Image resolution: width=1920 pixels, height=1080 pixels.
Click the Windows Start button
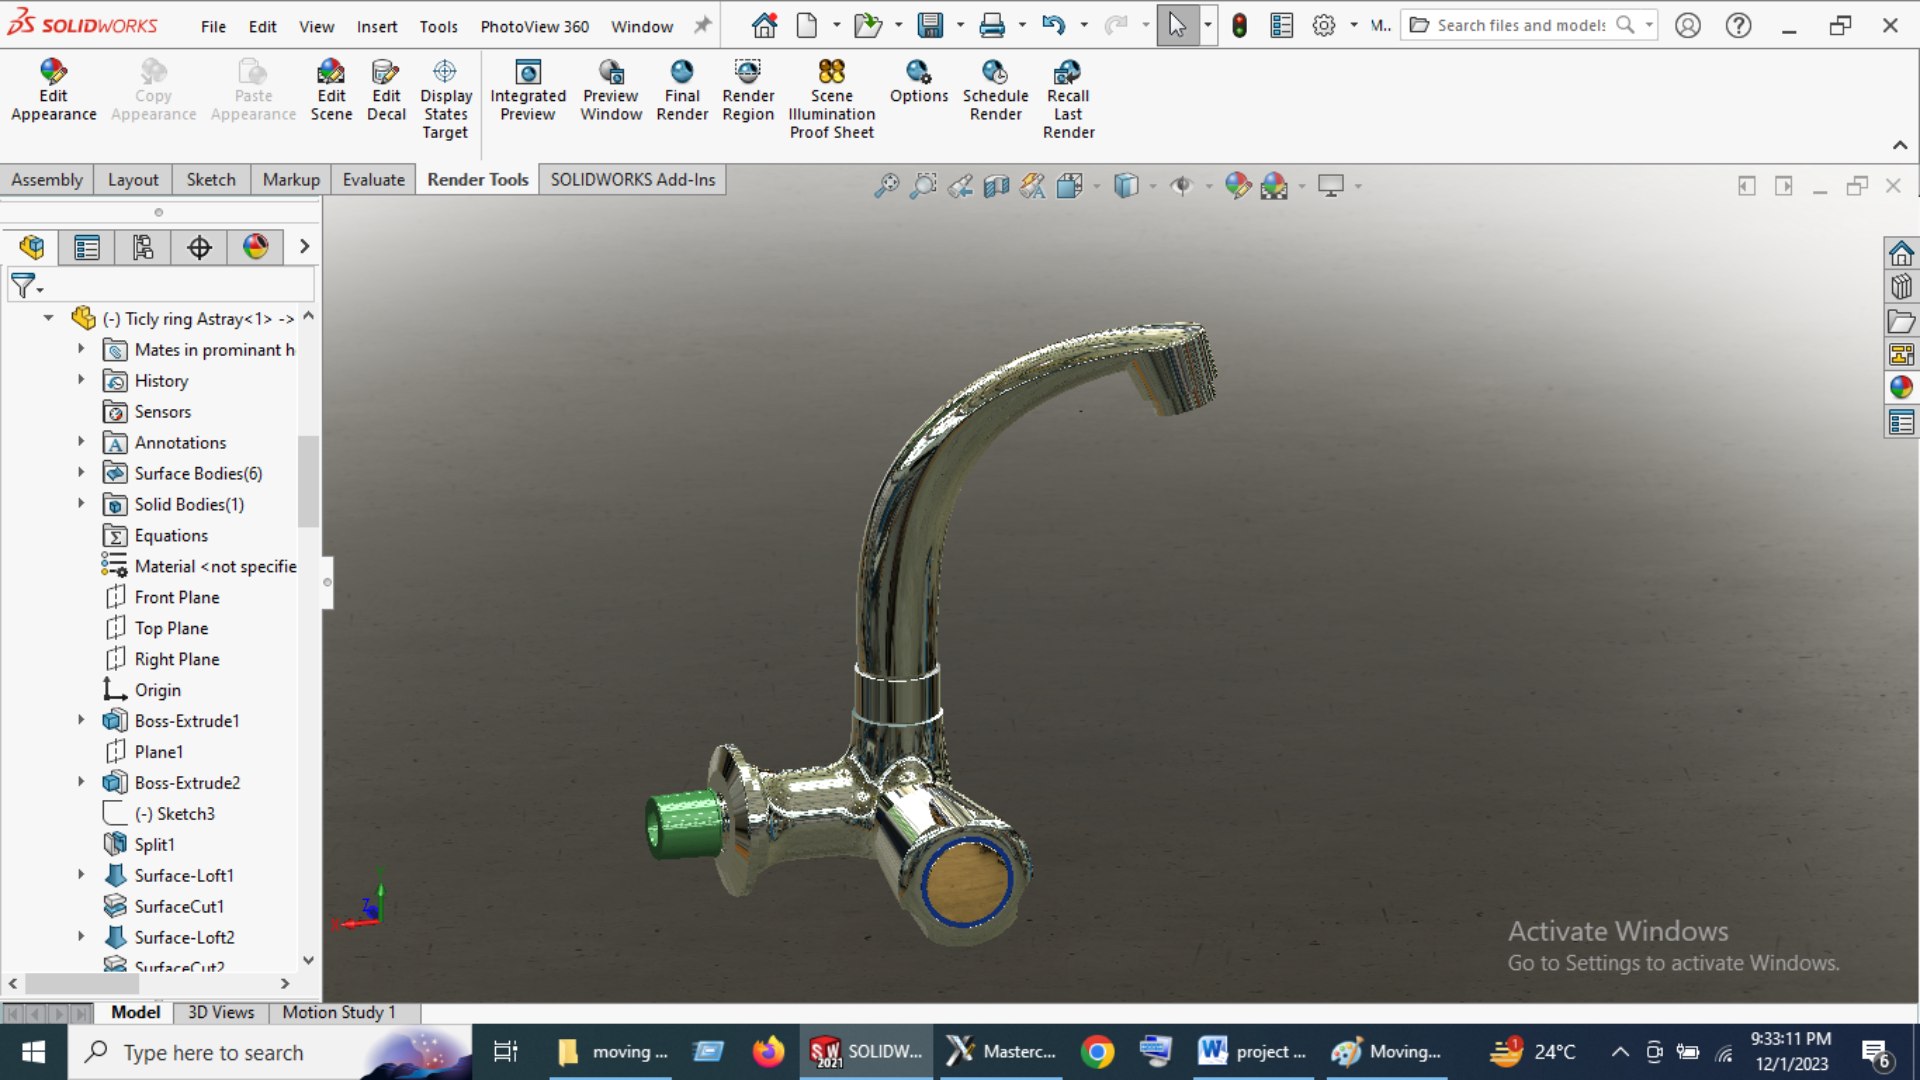click(33, 1052)
